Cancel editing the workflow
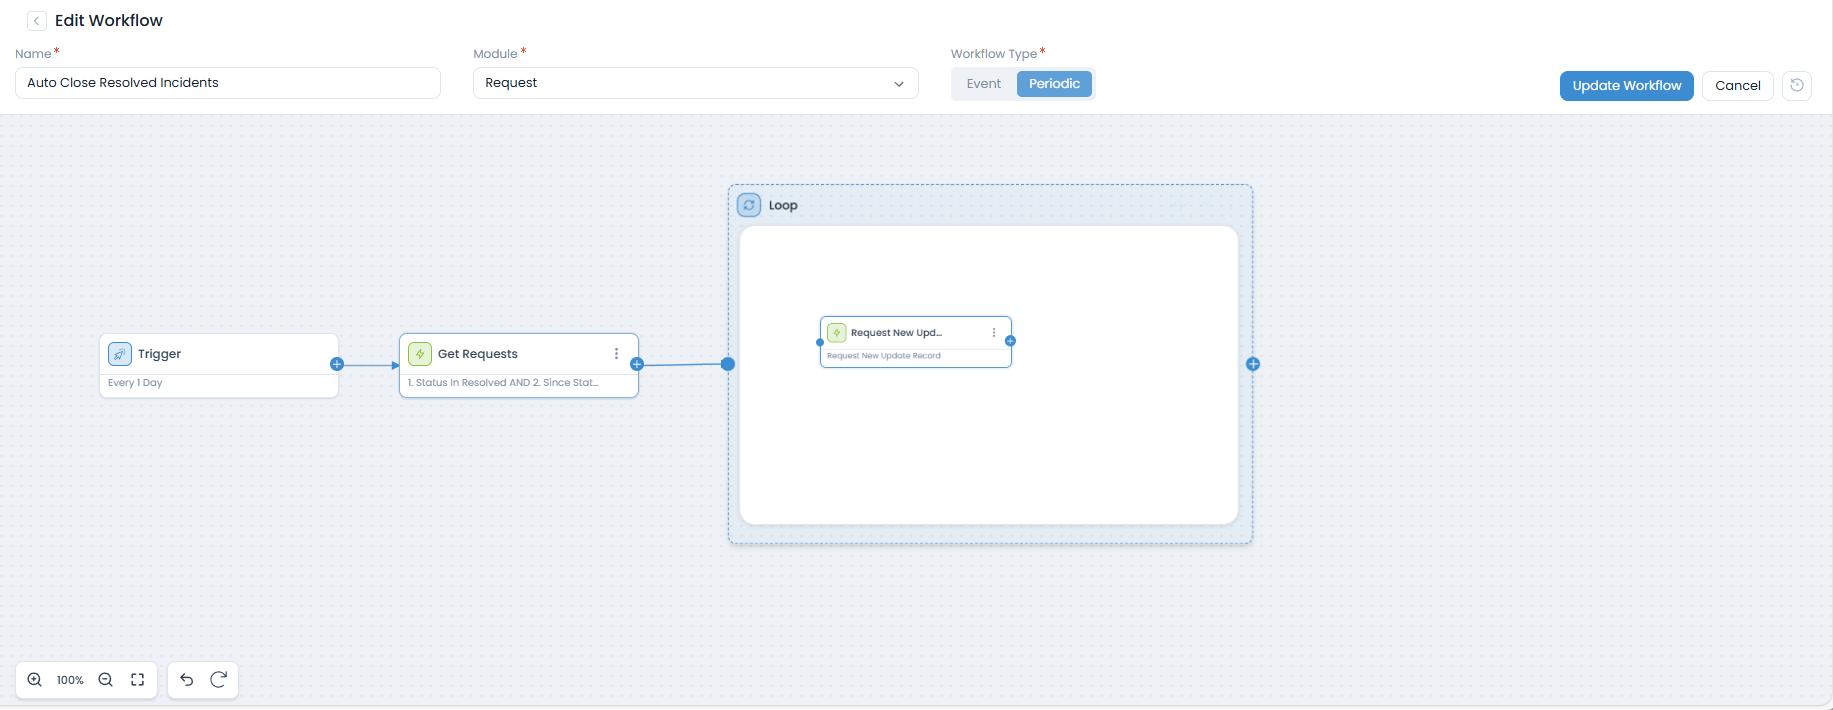Viewport: 1833px width, 710px height. click(x=1737, y=85)
